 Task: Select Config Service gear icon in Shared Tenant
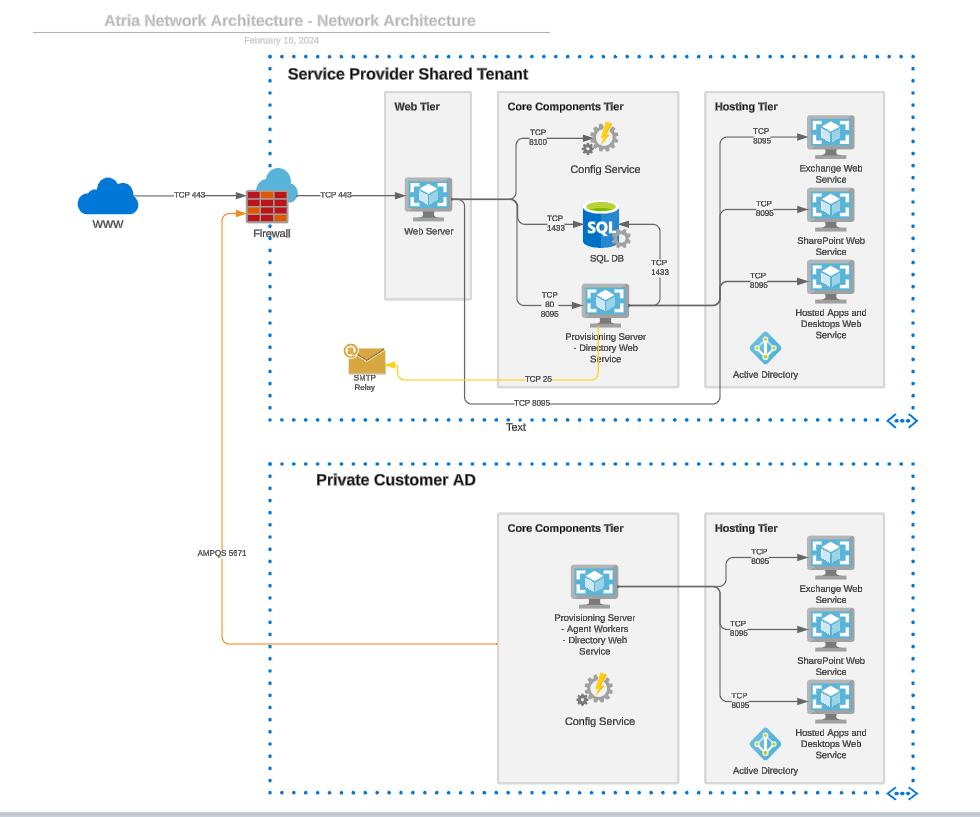(601, 138)
